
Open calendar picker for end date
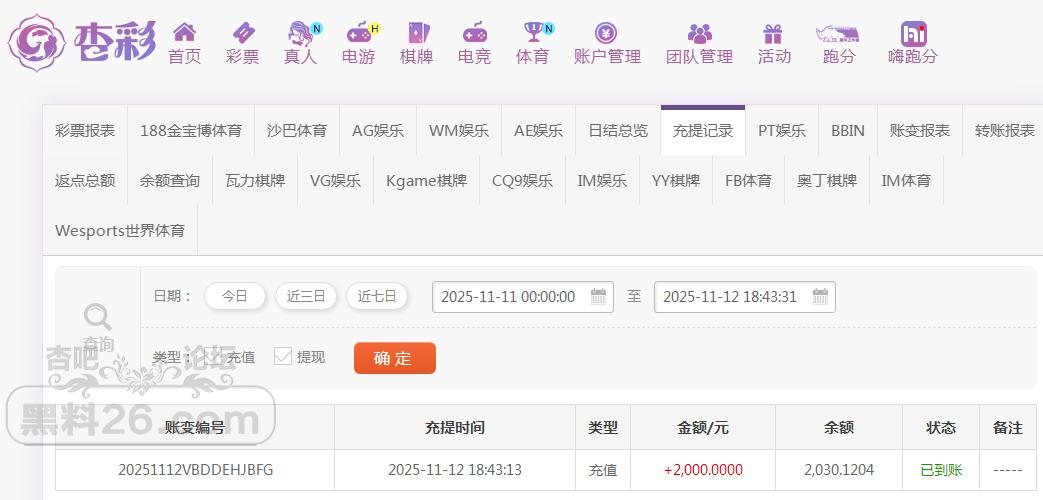tap(820, 296)
